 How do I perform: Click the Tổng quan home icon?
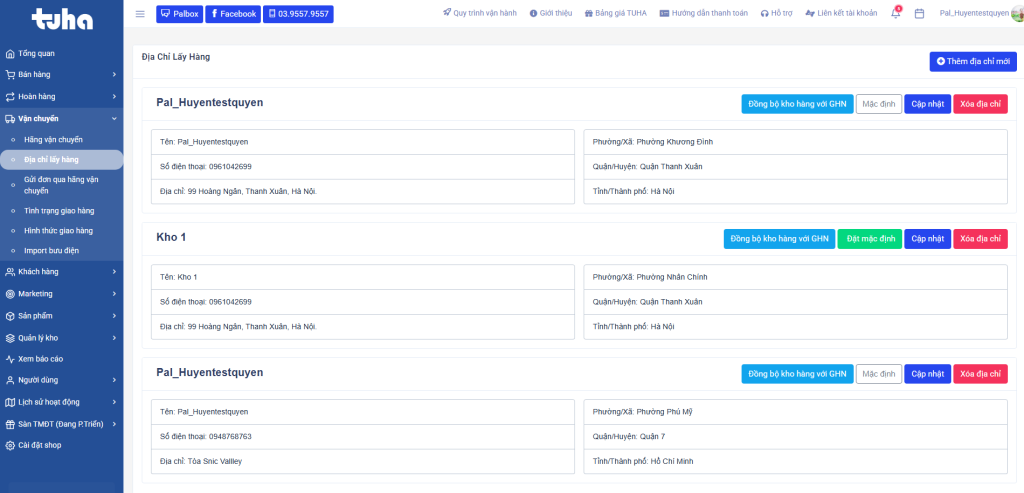click(x=10, y=53)
